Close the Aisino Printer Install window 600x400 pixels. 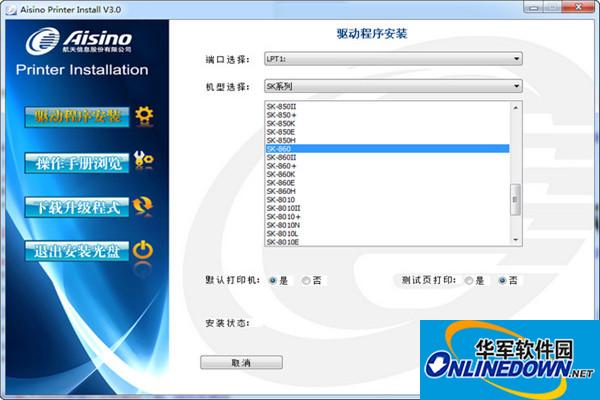click(578, 7)
